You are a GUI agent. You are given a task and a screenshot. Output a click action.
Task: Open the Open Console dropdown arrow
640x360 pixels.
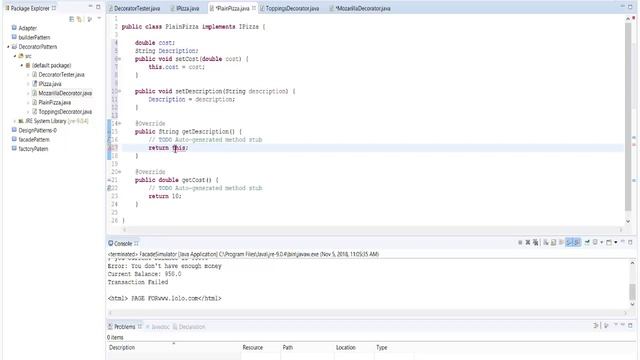coord(616,242)
